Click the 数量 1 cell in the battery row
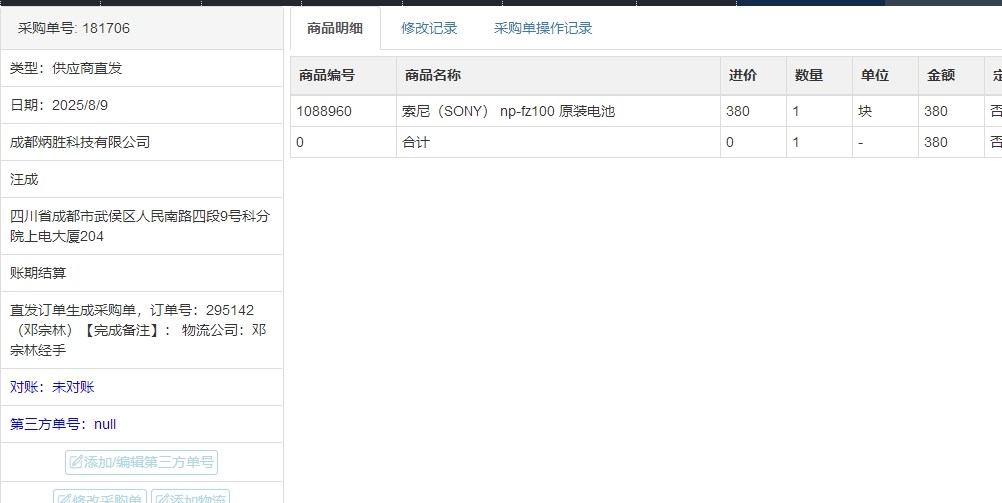The image size is (1002, 503). point(819,111)
